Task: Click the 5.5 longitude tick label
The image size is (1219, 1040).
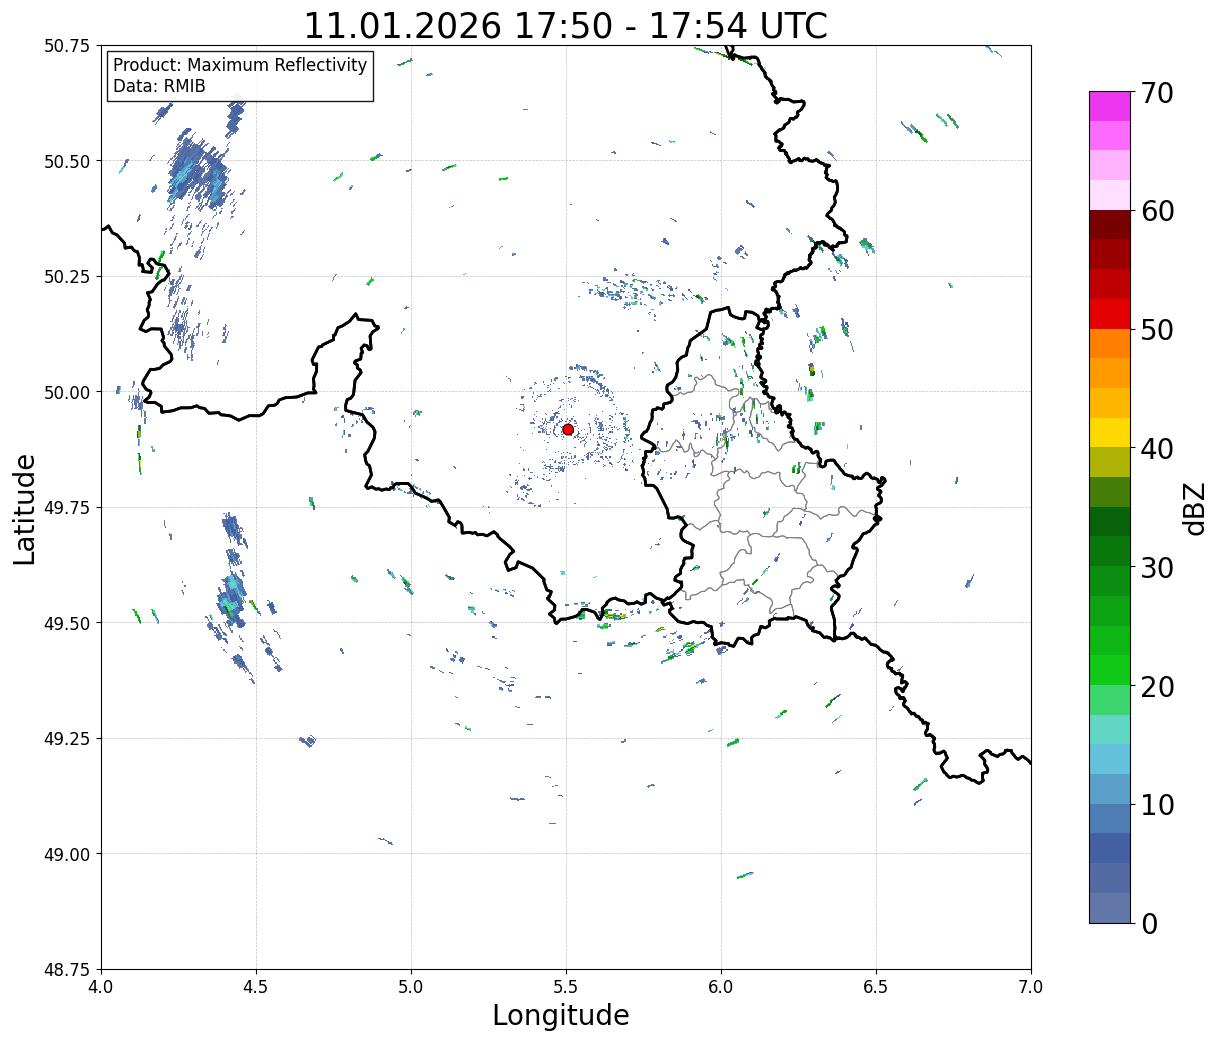Action: pos(566,987)
